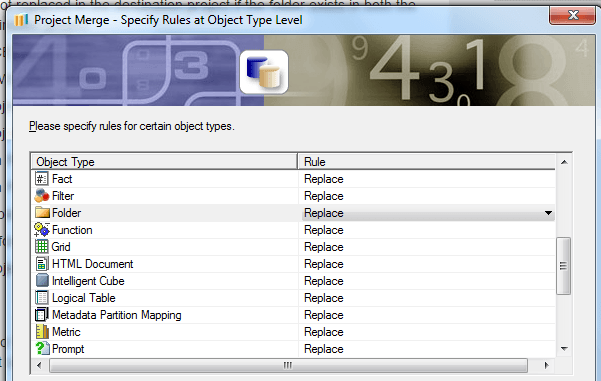Viewport: 601px width, 381px height.
Task: Select the Grid row label
Action: (x=61, y=247)
